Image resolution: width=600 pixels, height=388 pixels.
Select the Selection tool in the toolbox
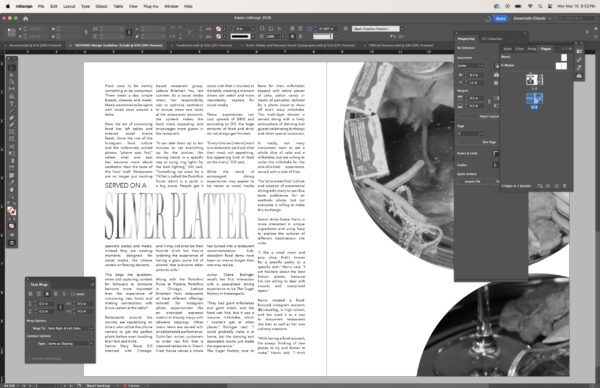12,68
